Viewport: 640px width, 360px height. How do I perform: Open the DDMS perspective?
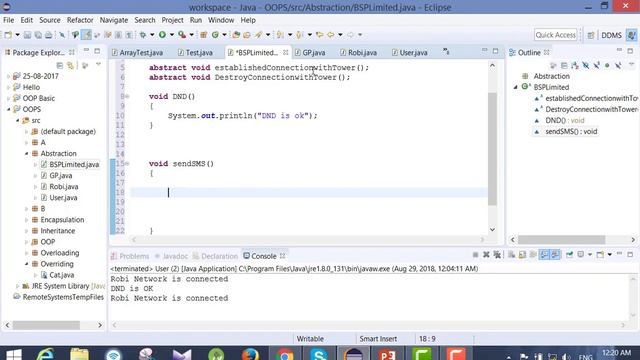point(611,35)
